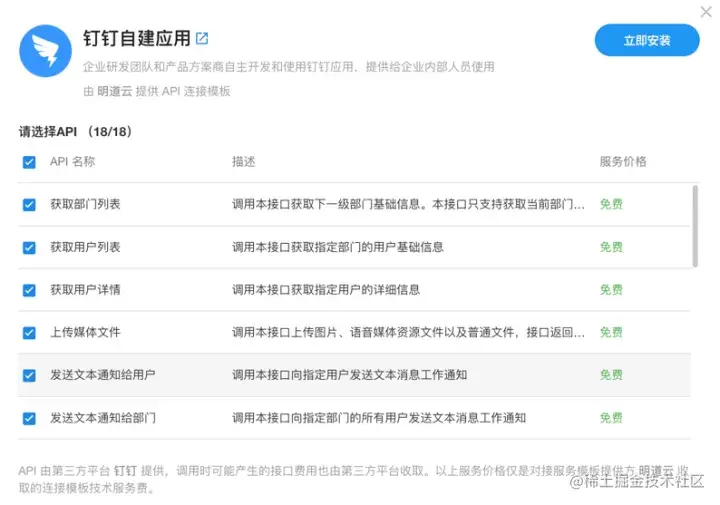Viewport: 720px width, 505px height.
Task: Click the 请选择API (18/18) heading
Action: 76,132
